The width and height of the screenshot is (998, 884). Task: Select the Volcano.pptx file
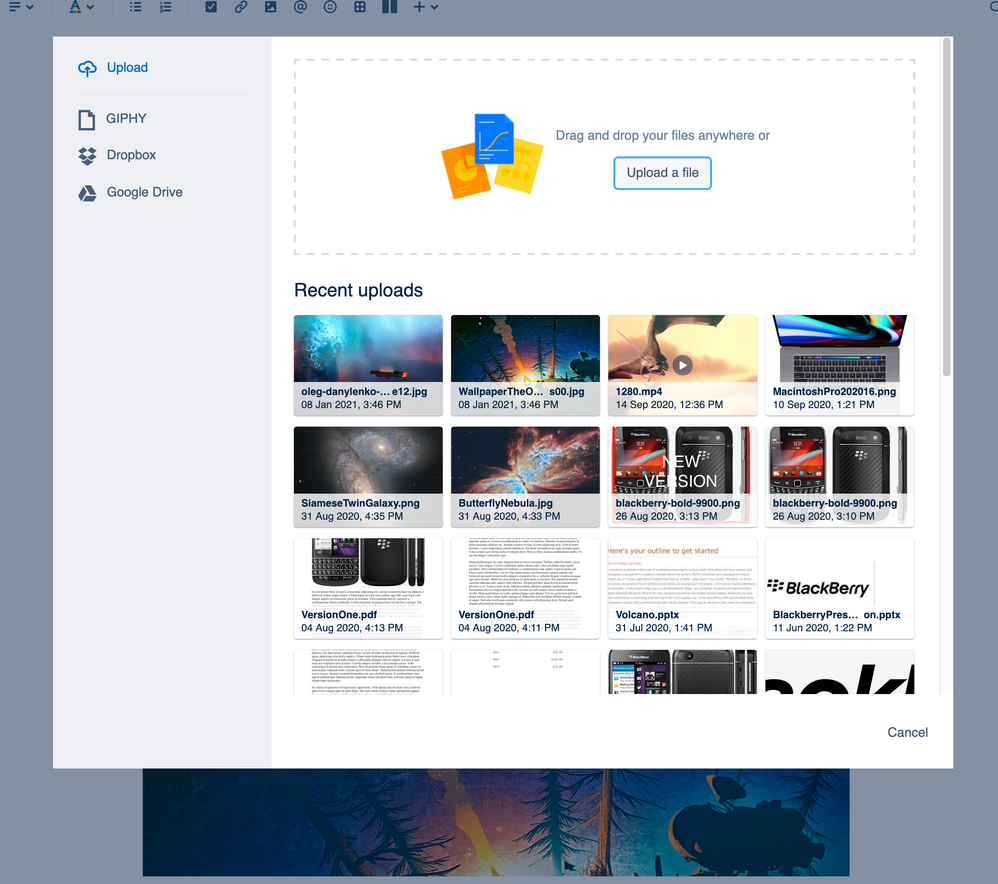[682, 588]
